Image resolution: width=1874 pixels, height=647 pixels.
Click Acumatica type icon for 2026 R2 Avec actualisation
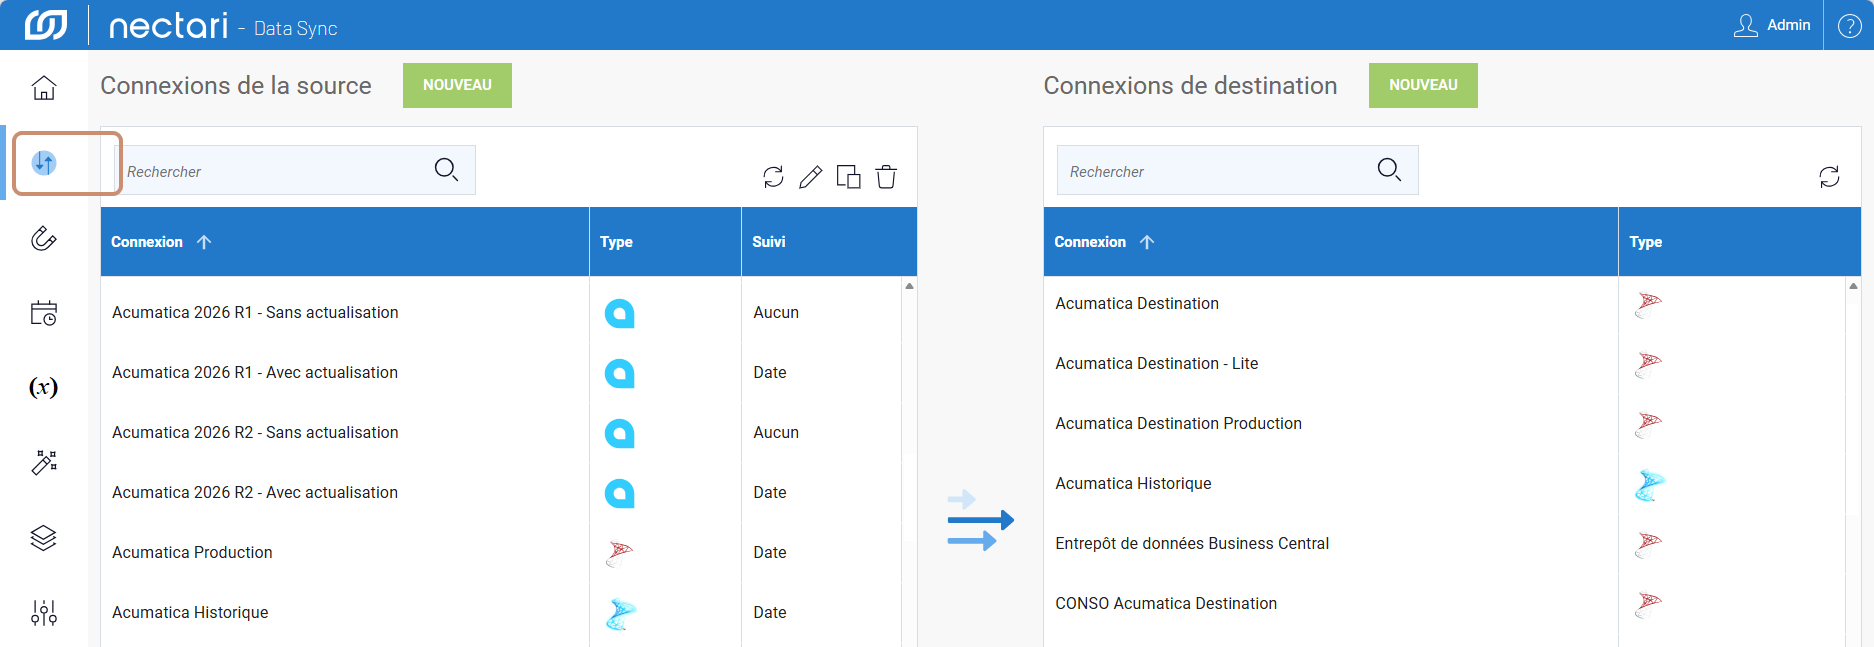coord(620,494)
